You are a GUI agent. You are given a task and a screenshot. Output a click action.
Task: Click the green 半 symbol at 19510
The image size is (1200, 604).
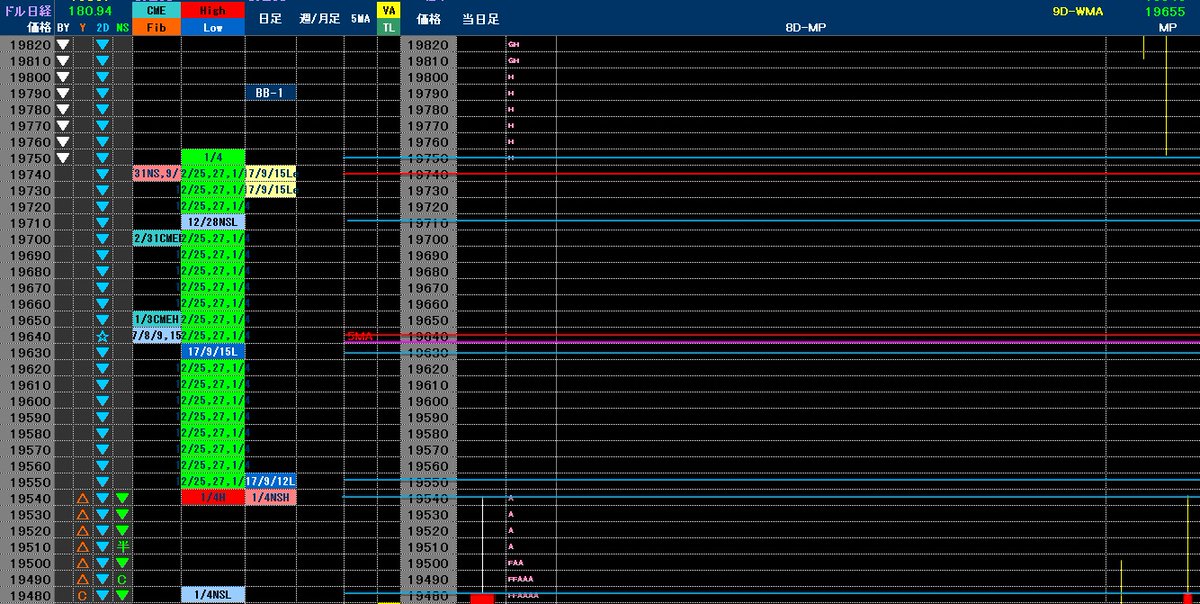pos(122,547)
